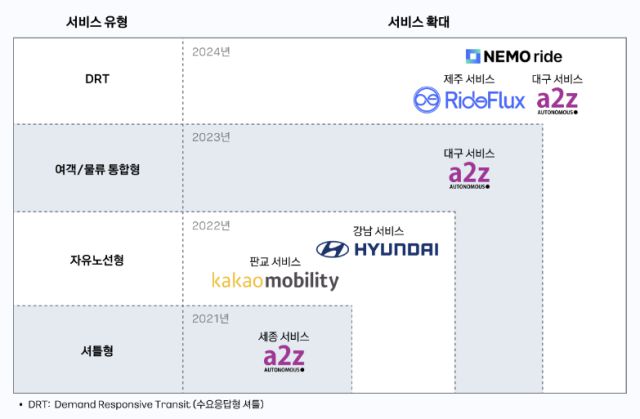Click the 자유노선형 row label
Image resolution: width=640 pixels, height=419 pixels.
[97, 259]
